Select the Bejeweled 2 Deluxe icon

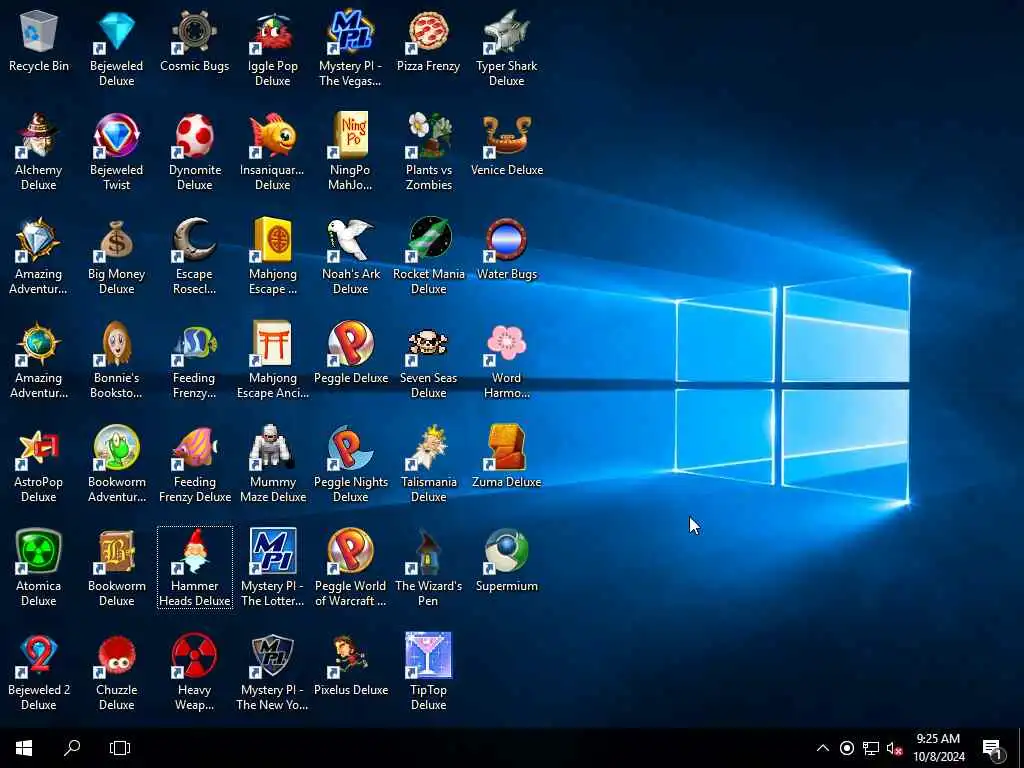[39, 655]
